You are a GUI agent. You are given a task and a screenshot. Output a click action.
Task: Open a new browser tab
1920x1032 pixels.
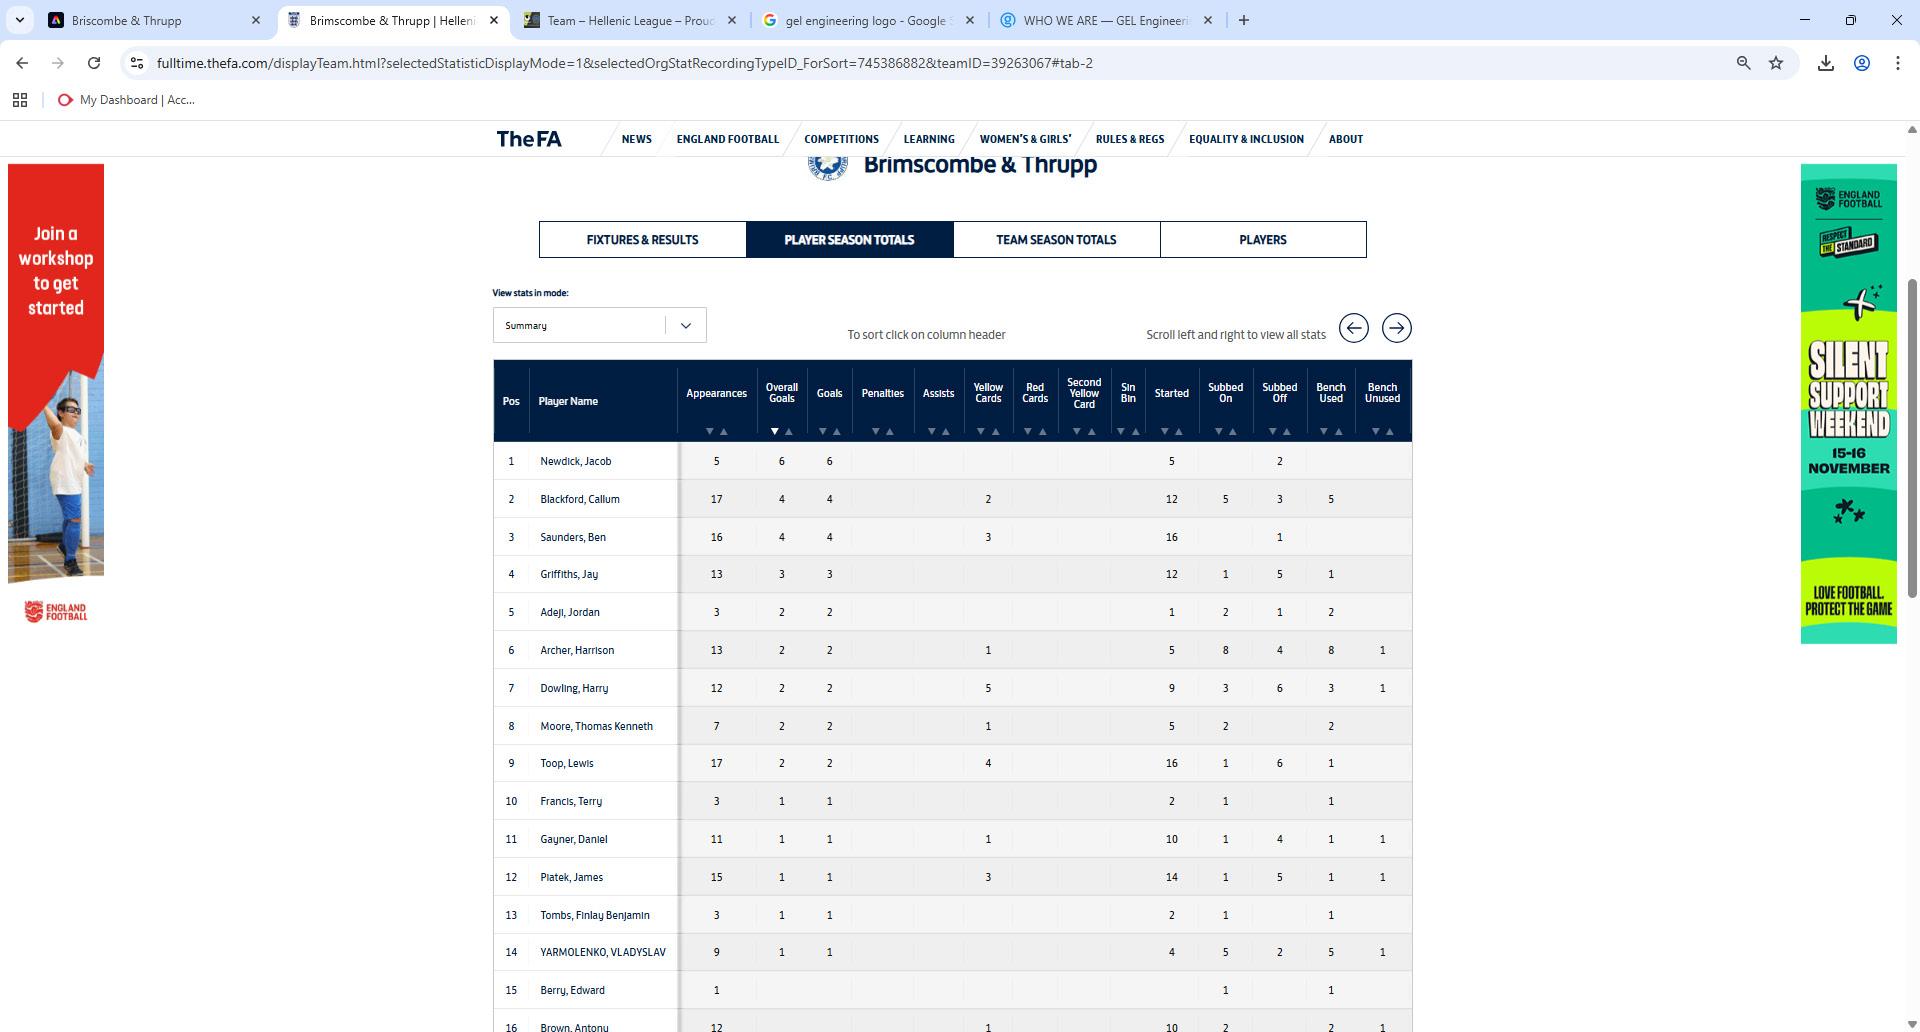[x=1244, y=20]
